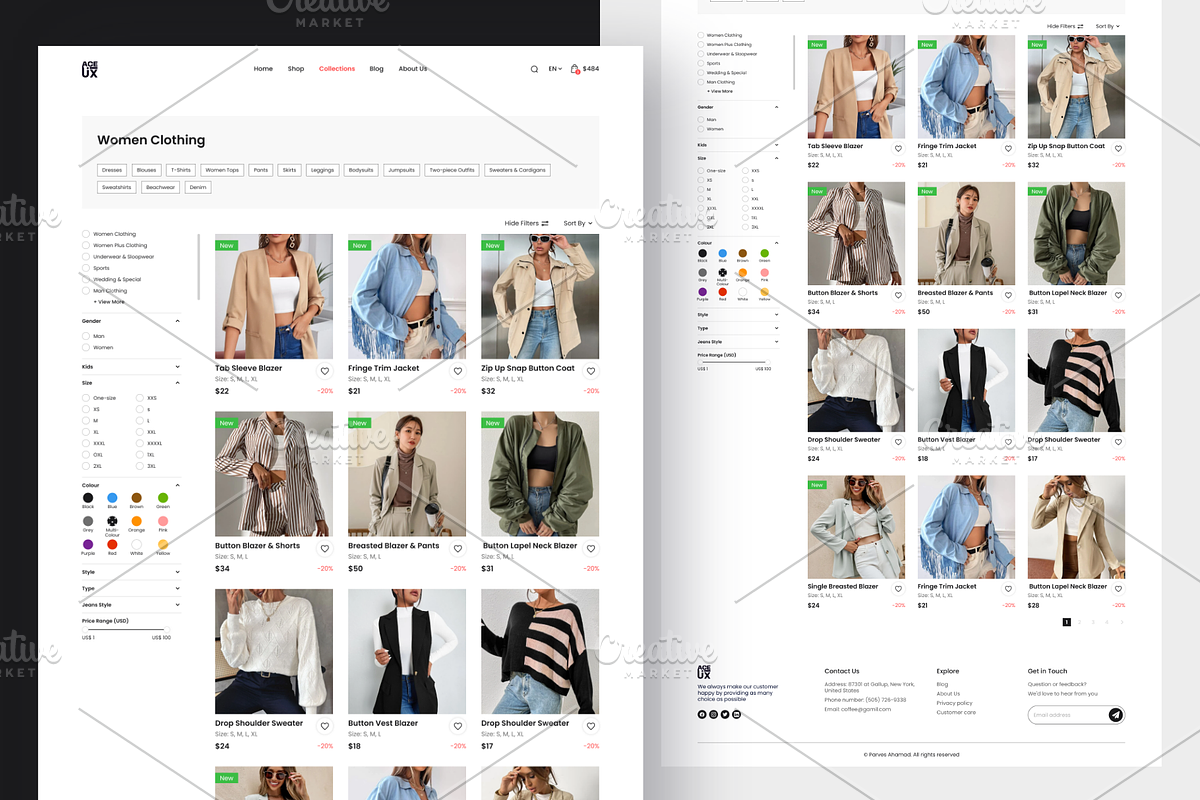Viewport: 1200px width, 800px height.
Task: Open search icon in left page header
Action: [x=534, y=69]
